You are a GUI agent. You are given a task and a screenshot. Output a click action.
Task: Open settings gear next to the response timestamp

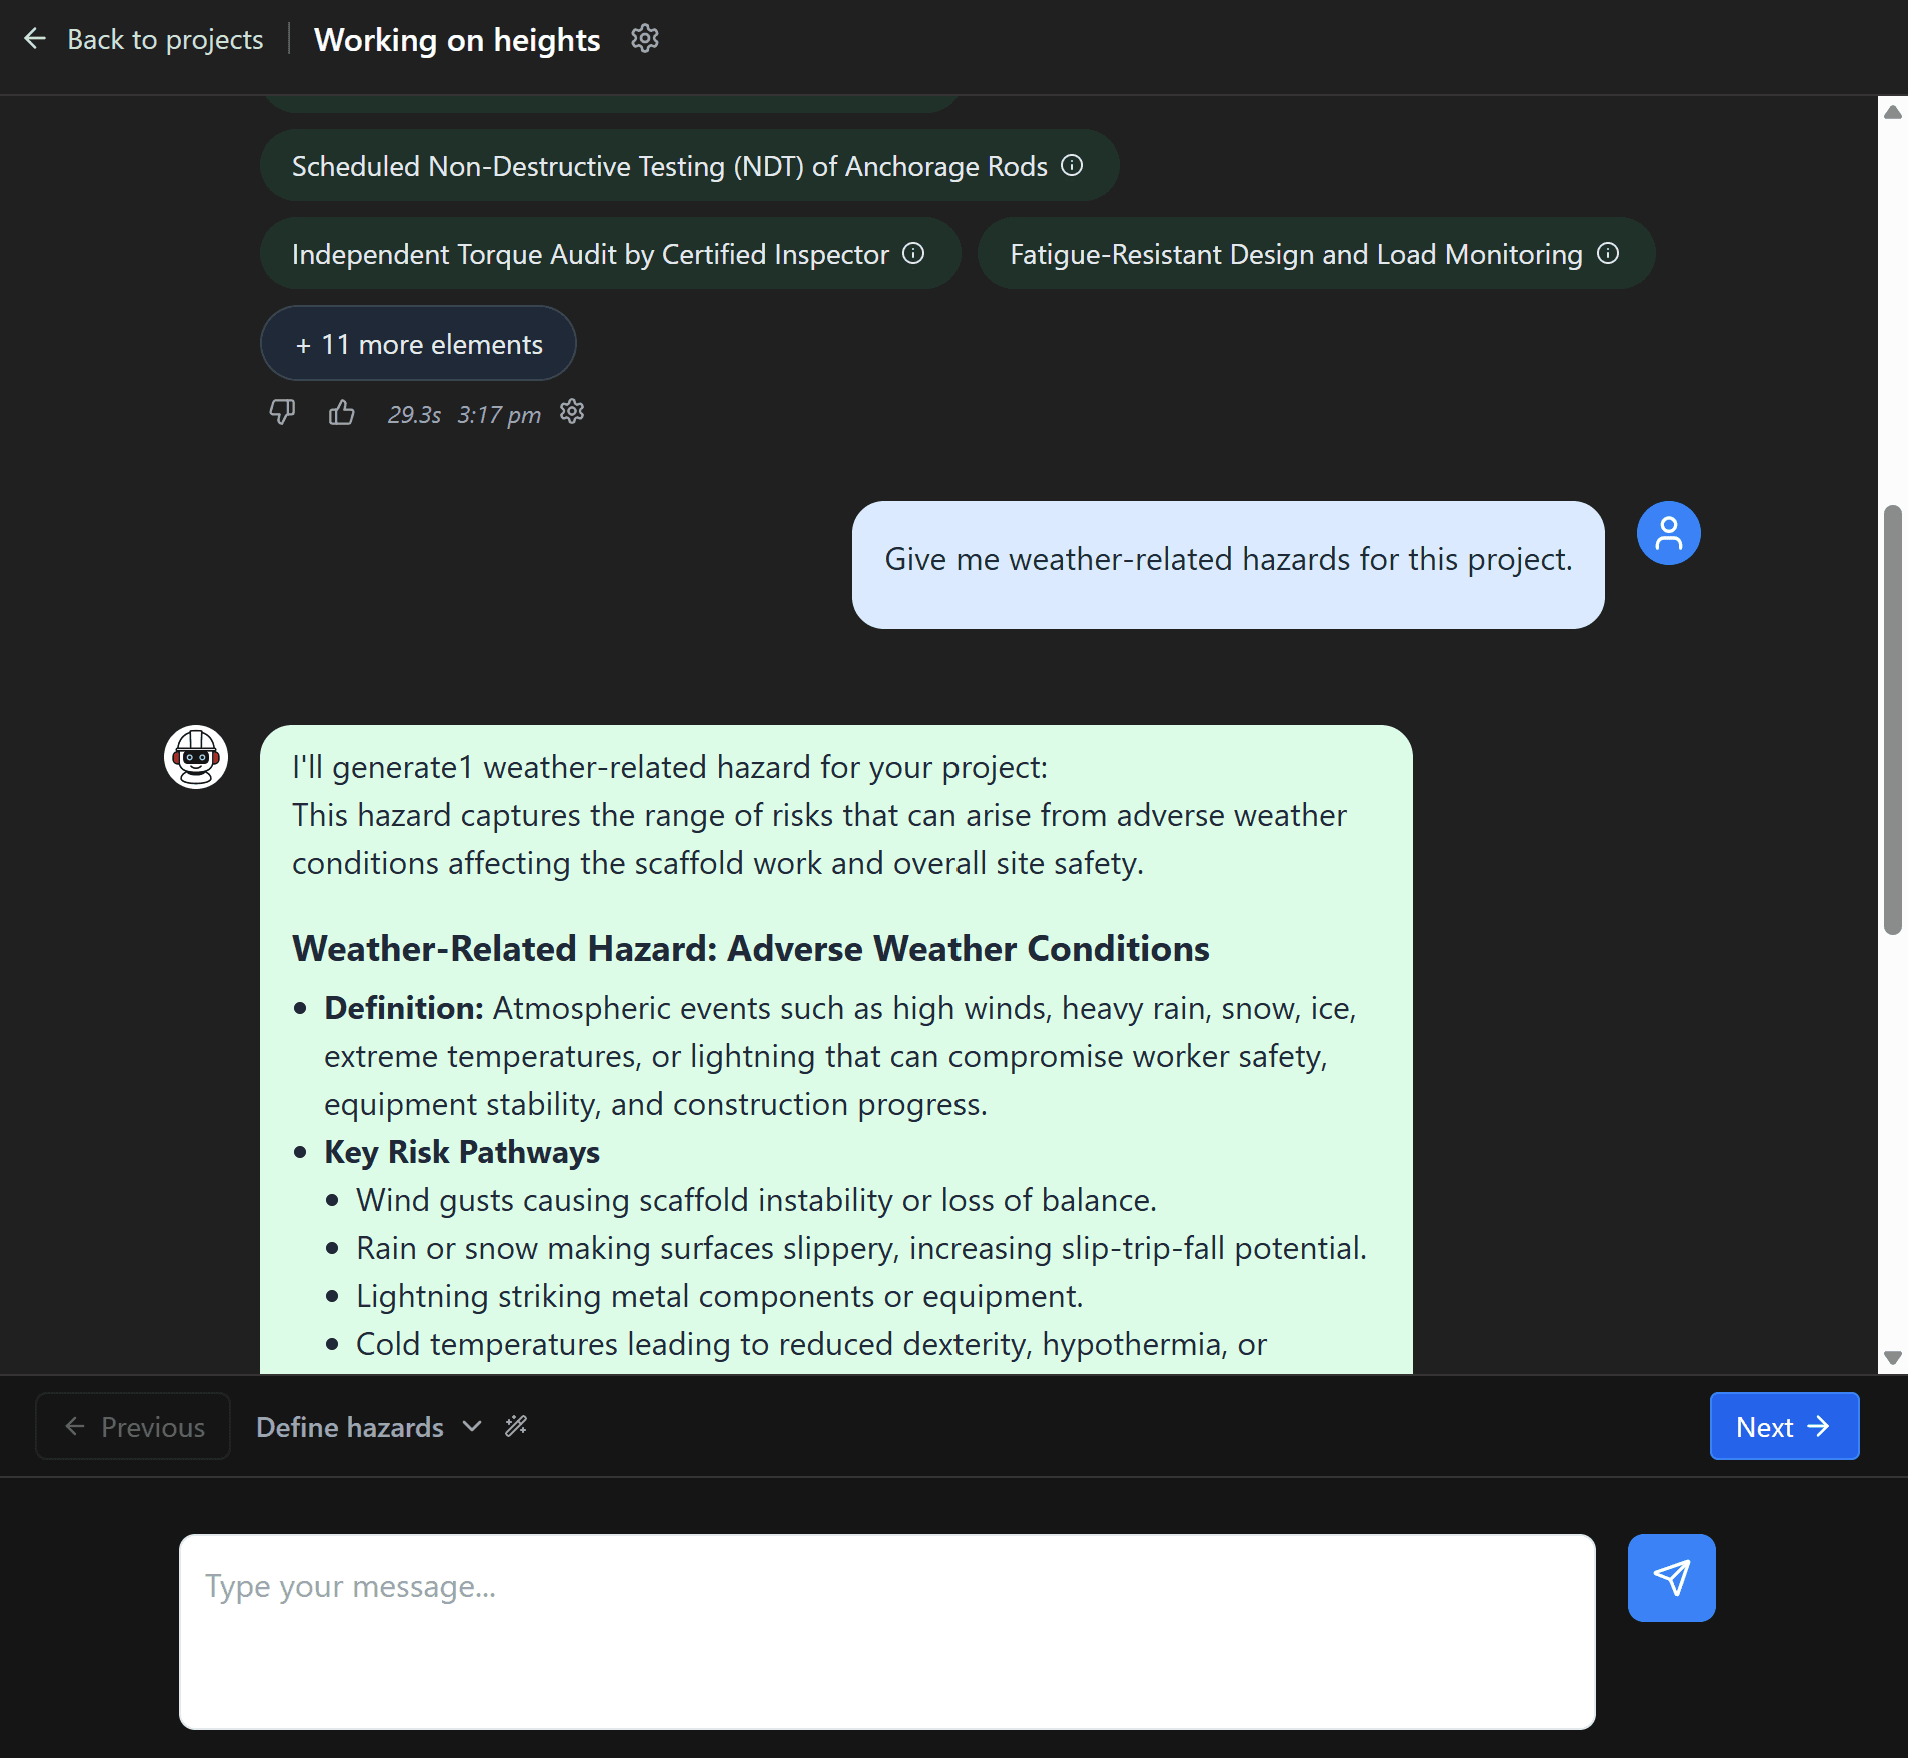point(571,412)
